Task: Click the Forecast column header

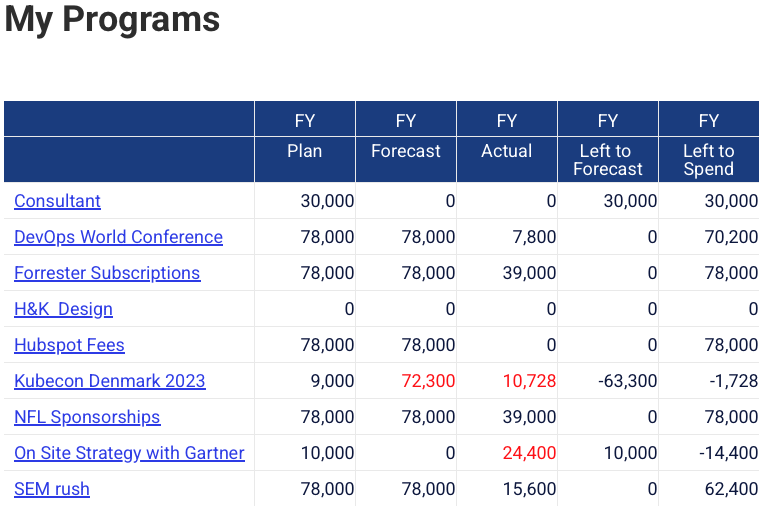Action: [x=406, y=151]
